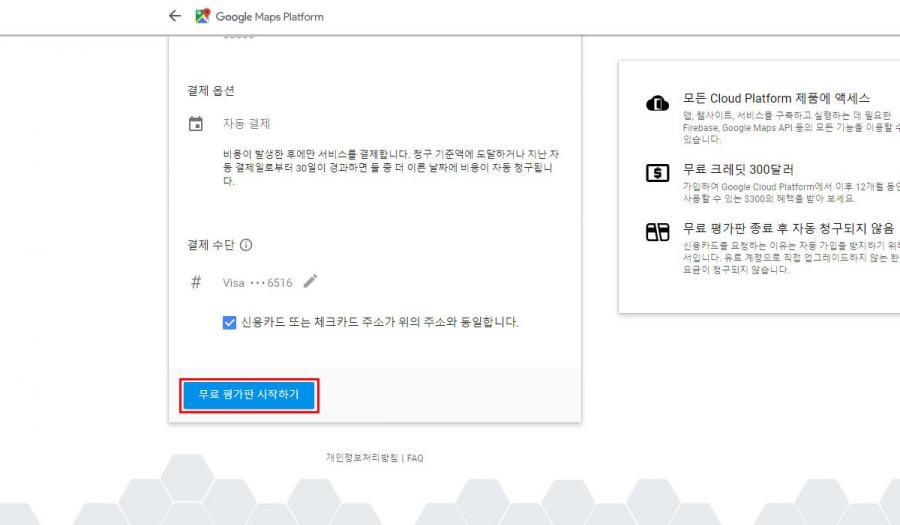Open the info icon next to 결제 수단

(x=246, y=245)
